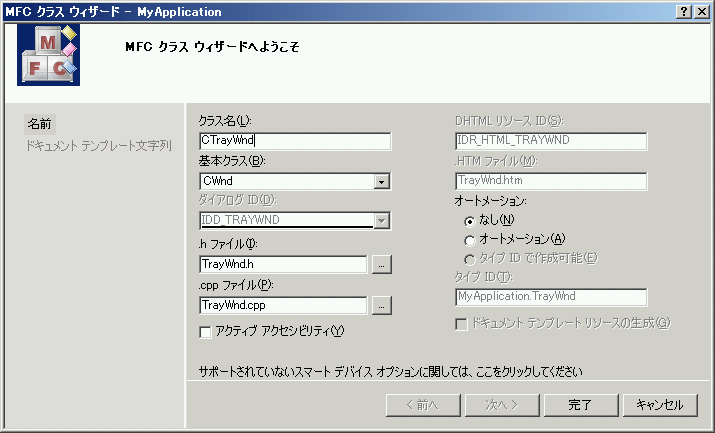Image resolution: width=715 pixels, height=433 pixels.
Task: Click the TrayWnd.cpp file field
Action: (x=283, y=305)
